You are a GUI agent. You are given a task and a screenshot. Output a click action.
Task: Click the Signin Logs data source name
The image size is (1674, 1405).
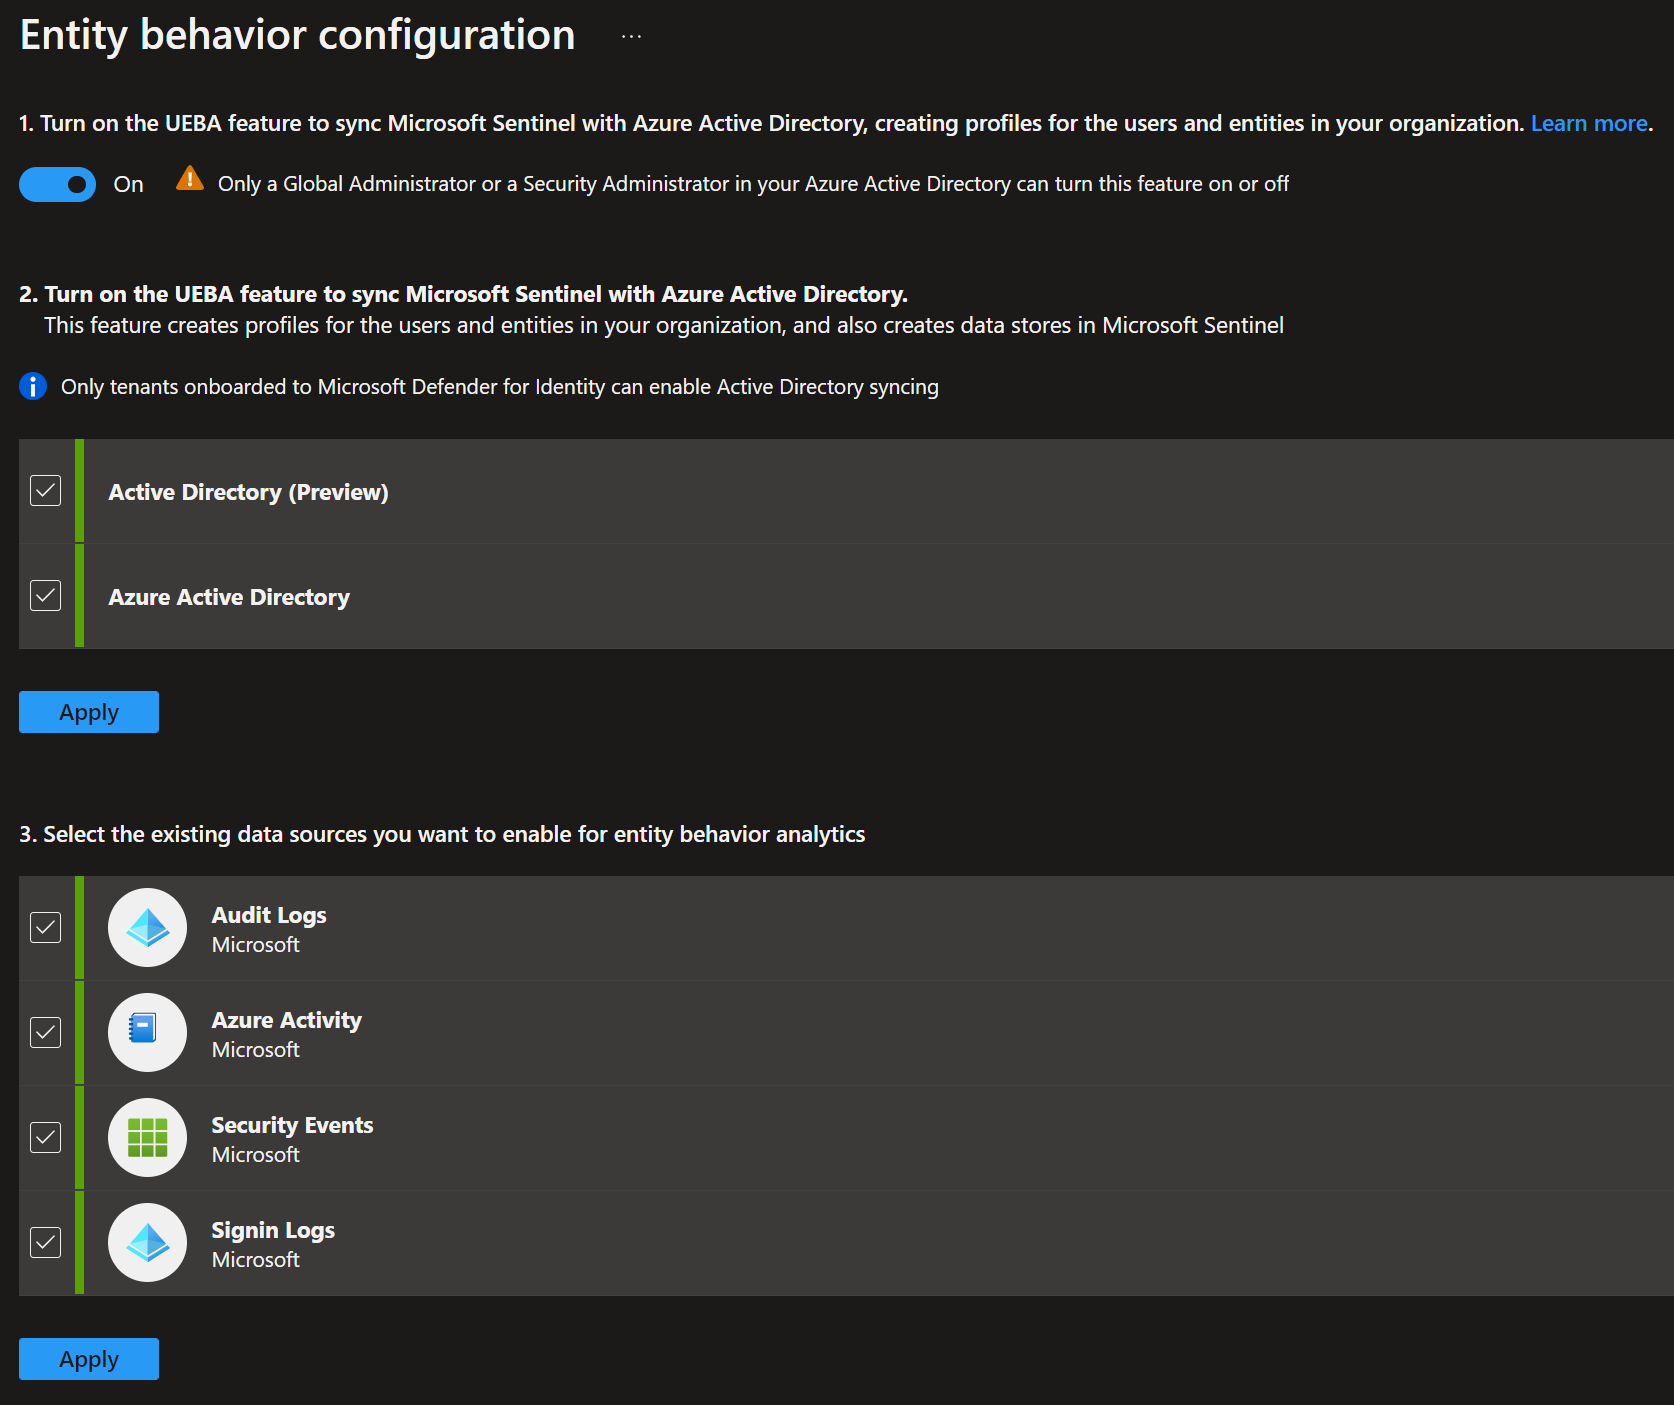tap(273, 1230)
